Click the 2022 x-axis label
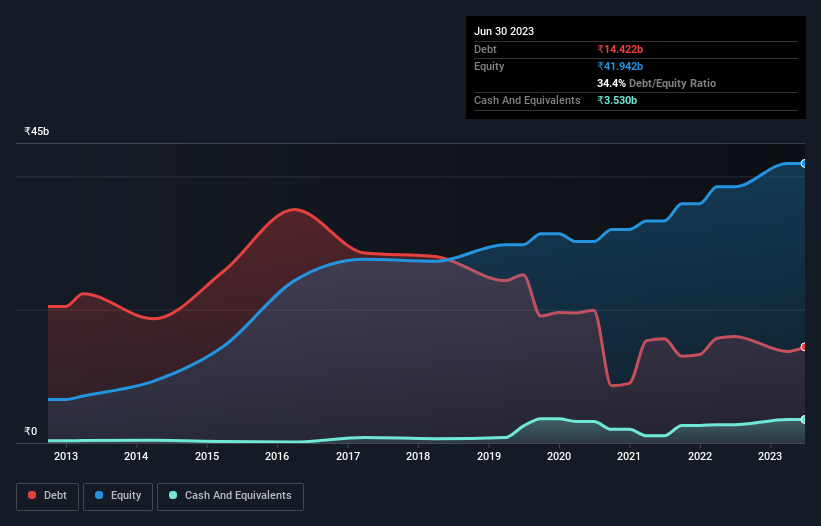821x526 pixels. (700, 456)
